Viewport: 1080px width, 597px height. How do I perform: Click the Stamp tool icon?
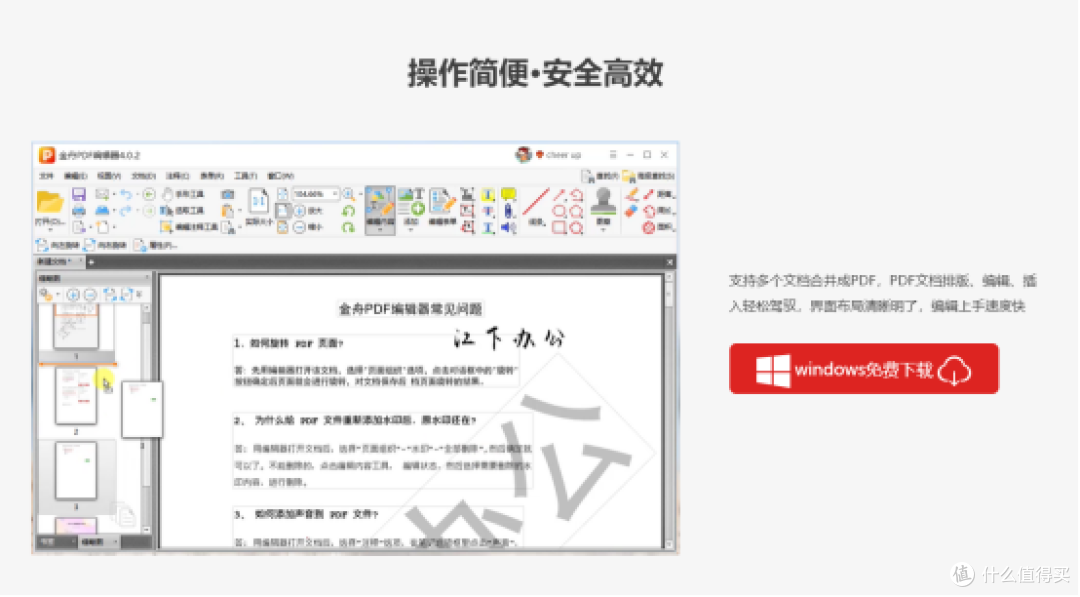tap(603, 201)
